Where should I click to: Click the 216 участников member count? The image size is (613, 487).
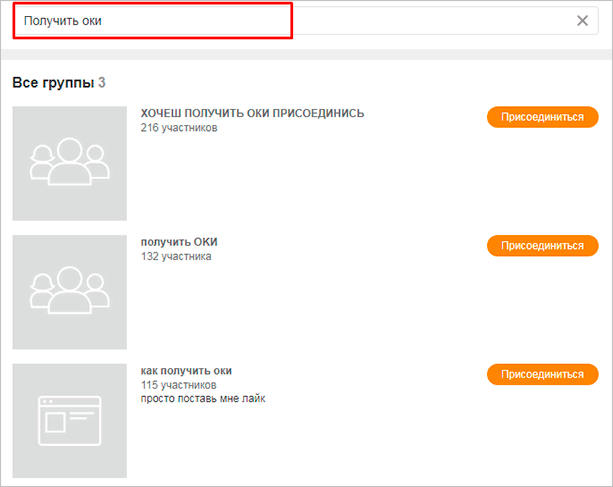click(179, 128)
